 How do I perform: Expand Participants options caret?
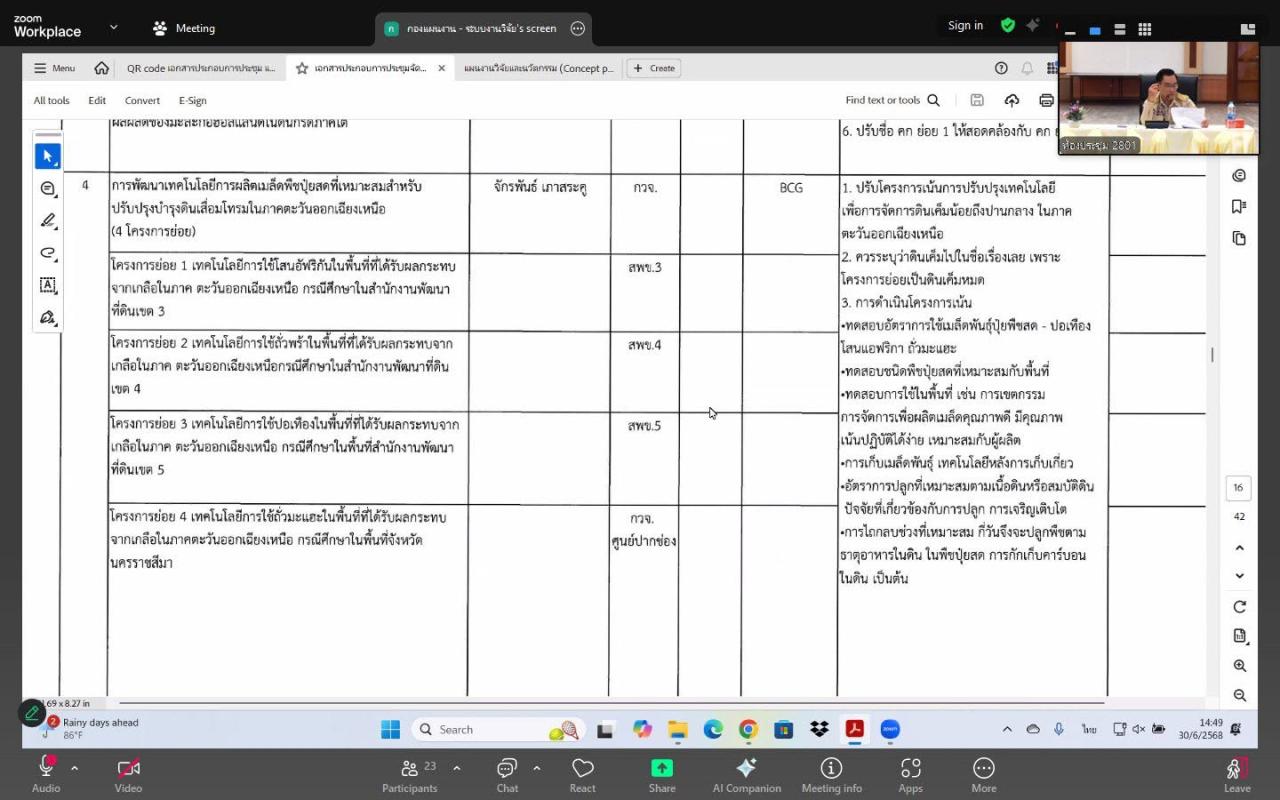pyautogui.click(x=457, y=768)
